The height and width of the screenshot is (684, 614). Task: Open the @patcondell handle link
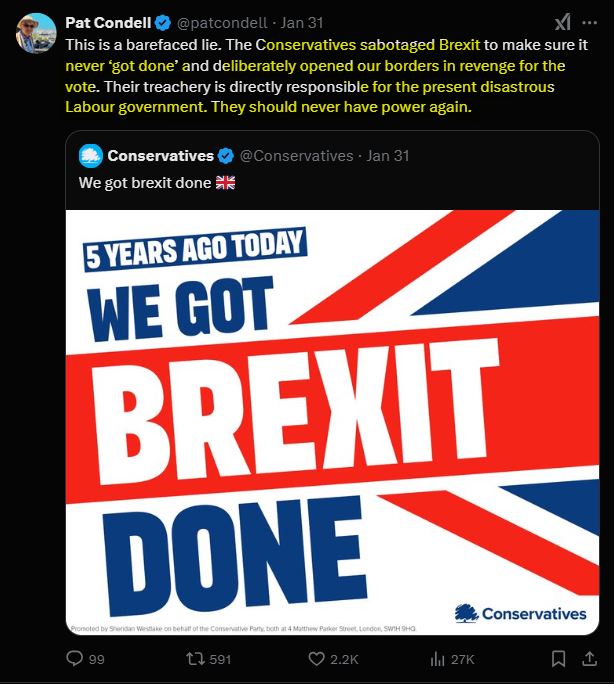click(222, 23)
